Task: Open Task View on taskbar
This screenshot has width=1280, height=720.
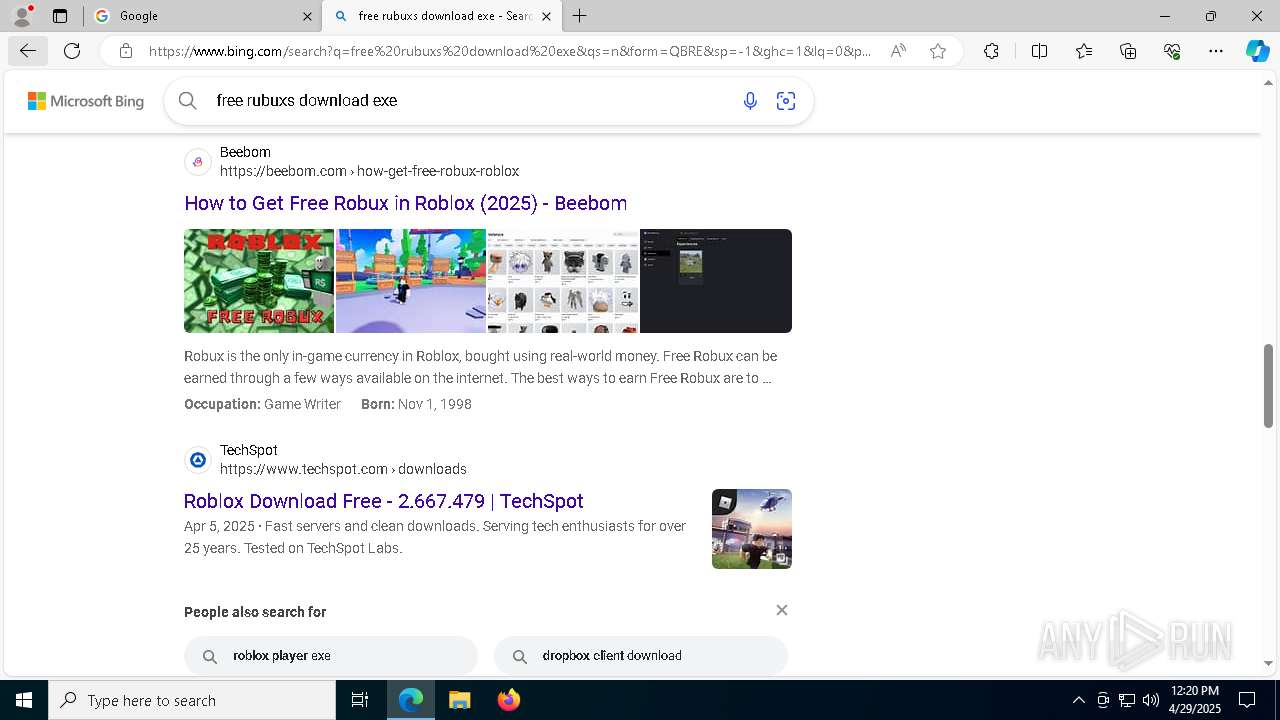Action: pyautogui.click(x=360, y=700)
